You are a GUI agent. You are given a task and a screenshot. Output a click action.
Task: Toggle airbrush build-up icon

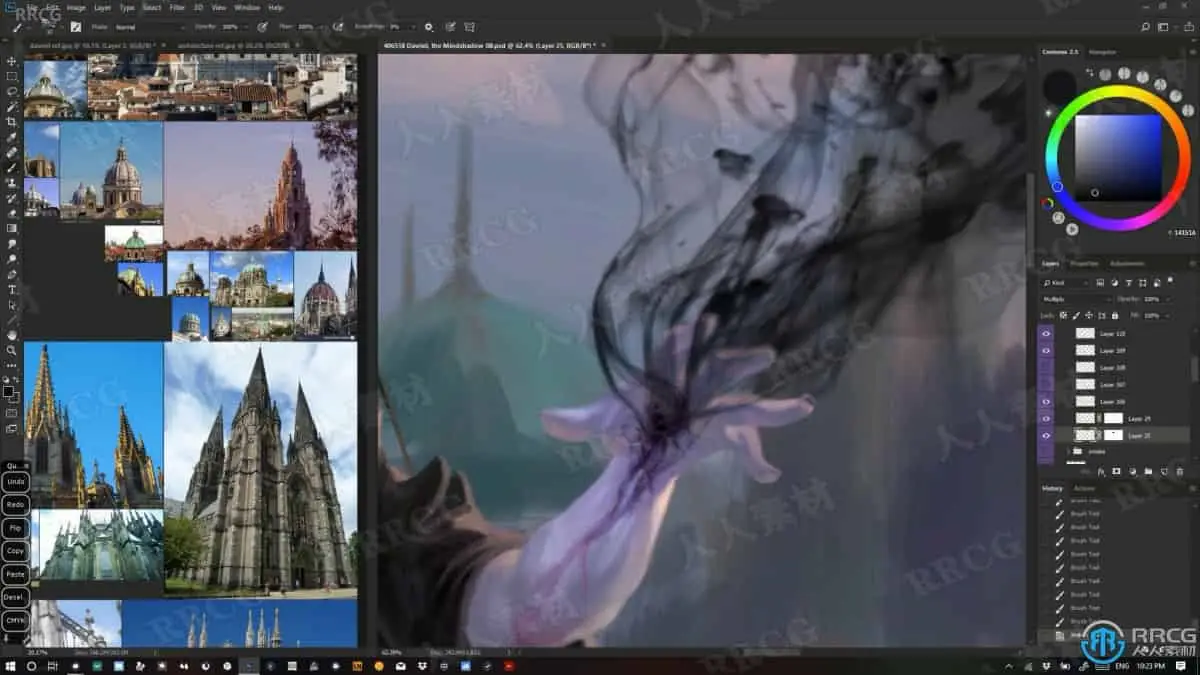click(x=338, y=27)
